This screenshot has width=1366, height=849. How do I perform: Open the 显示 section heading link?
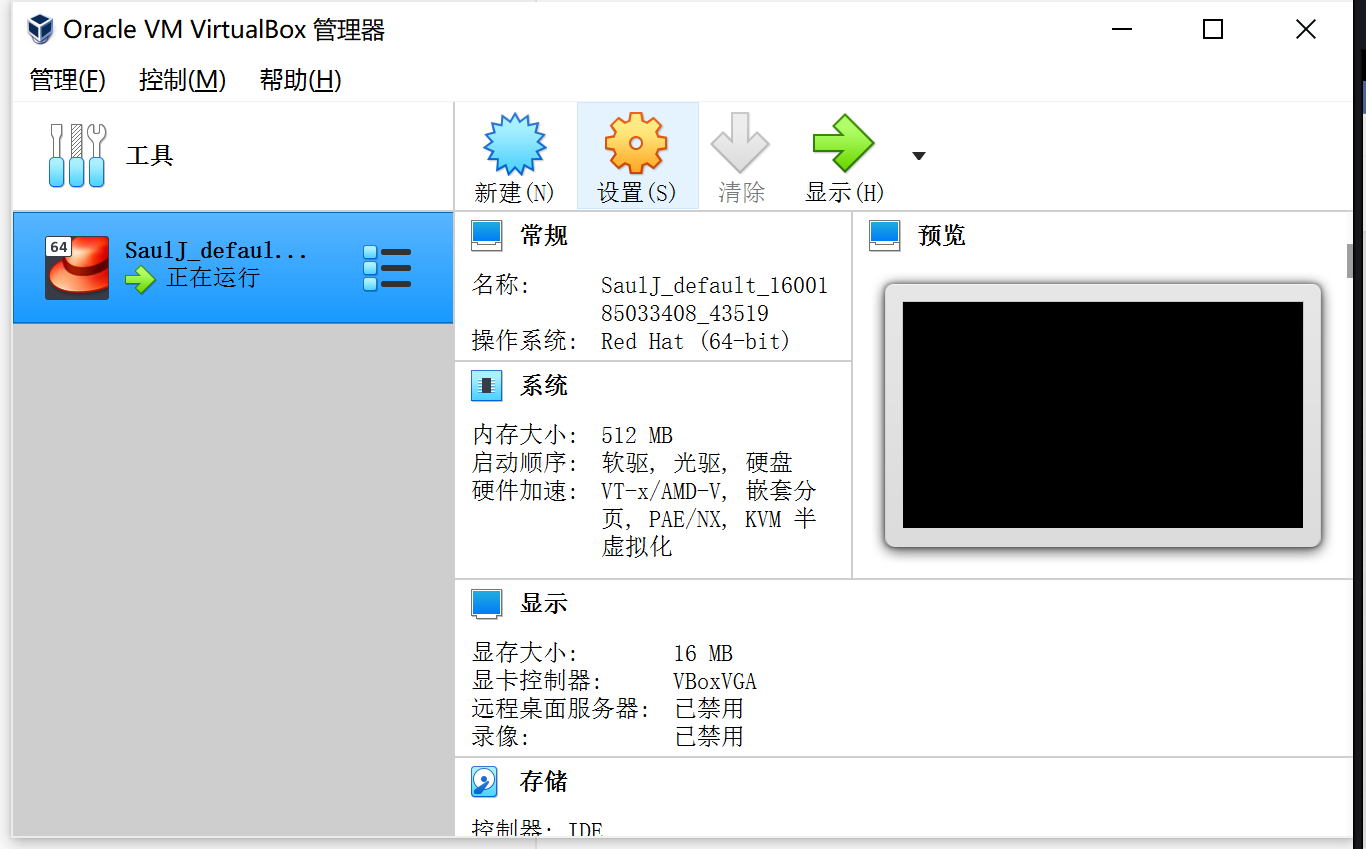[x=544, y=604]
